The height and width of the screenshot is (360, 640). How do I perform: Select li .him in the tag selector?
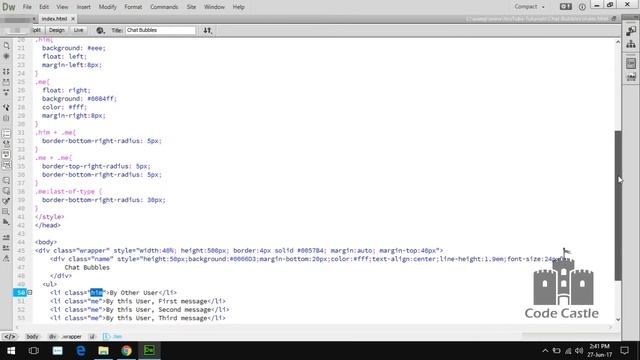click(113, 337)
